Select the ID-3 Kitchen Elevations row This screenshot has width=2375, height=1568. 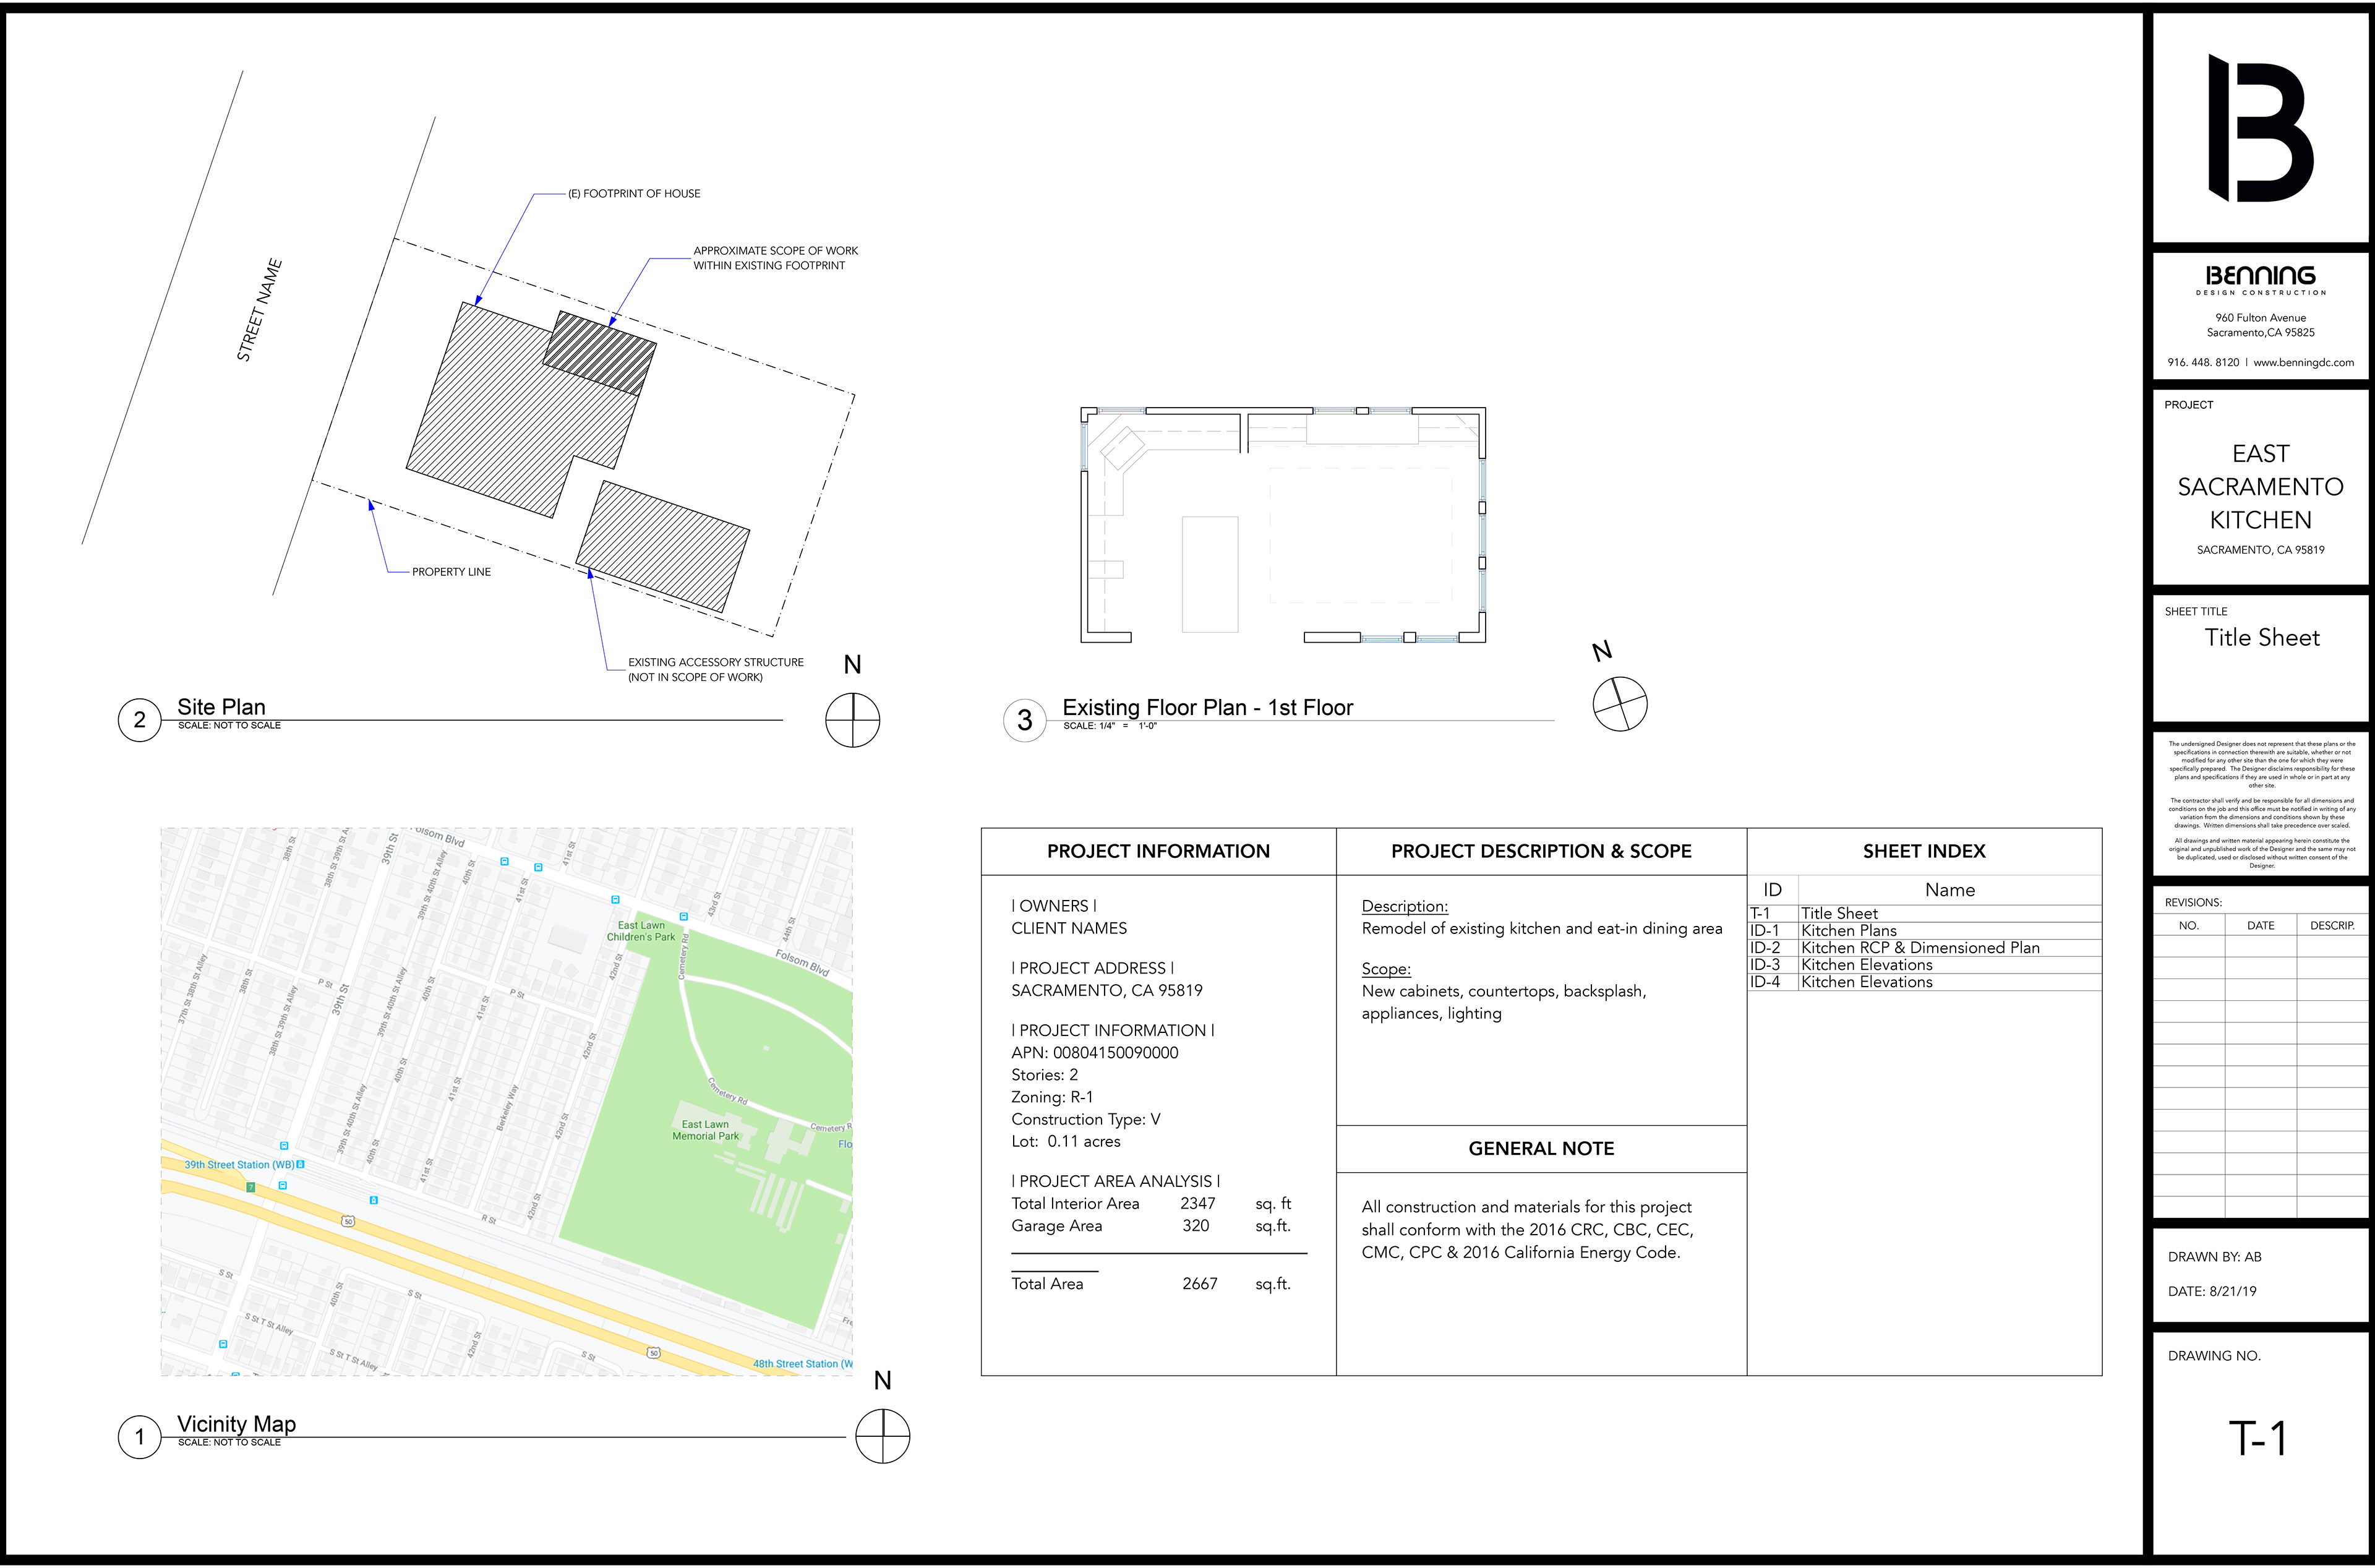pyautogui.click(x=1923, y=964)
